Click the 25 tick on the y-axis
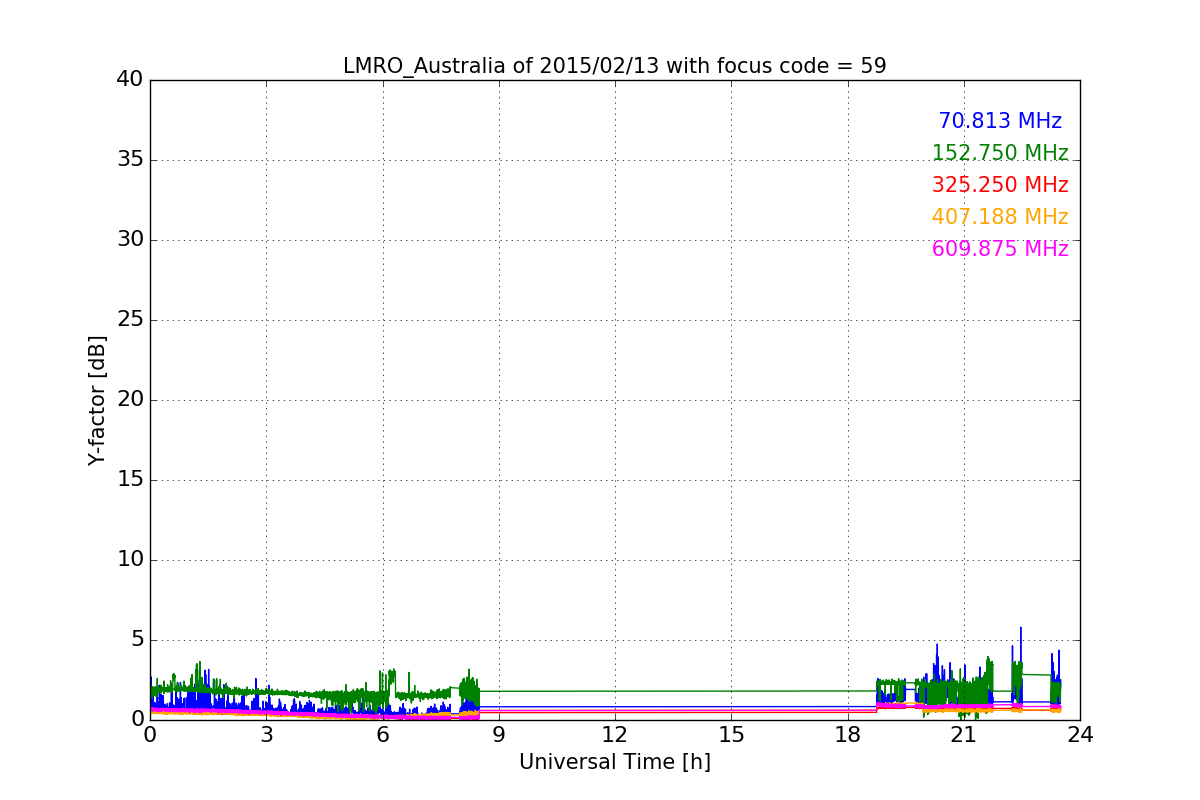Screen dimensions: 1200x800 point(129,320)
